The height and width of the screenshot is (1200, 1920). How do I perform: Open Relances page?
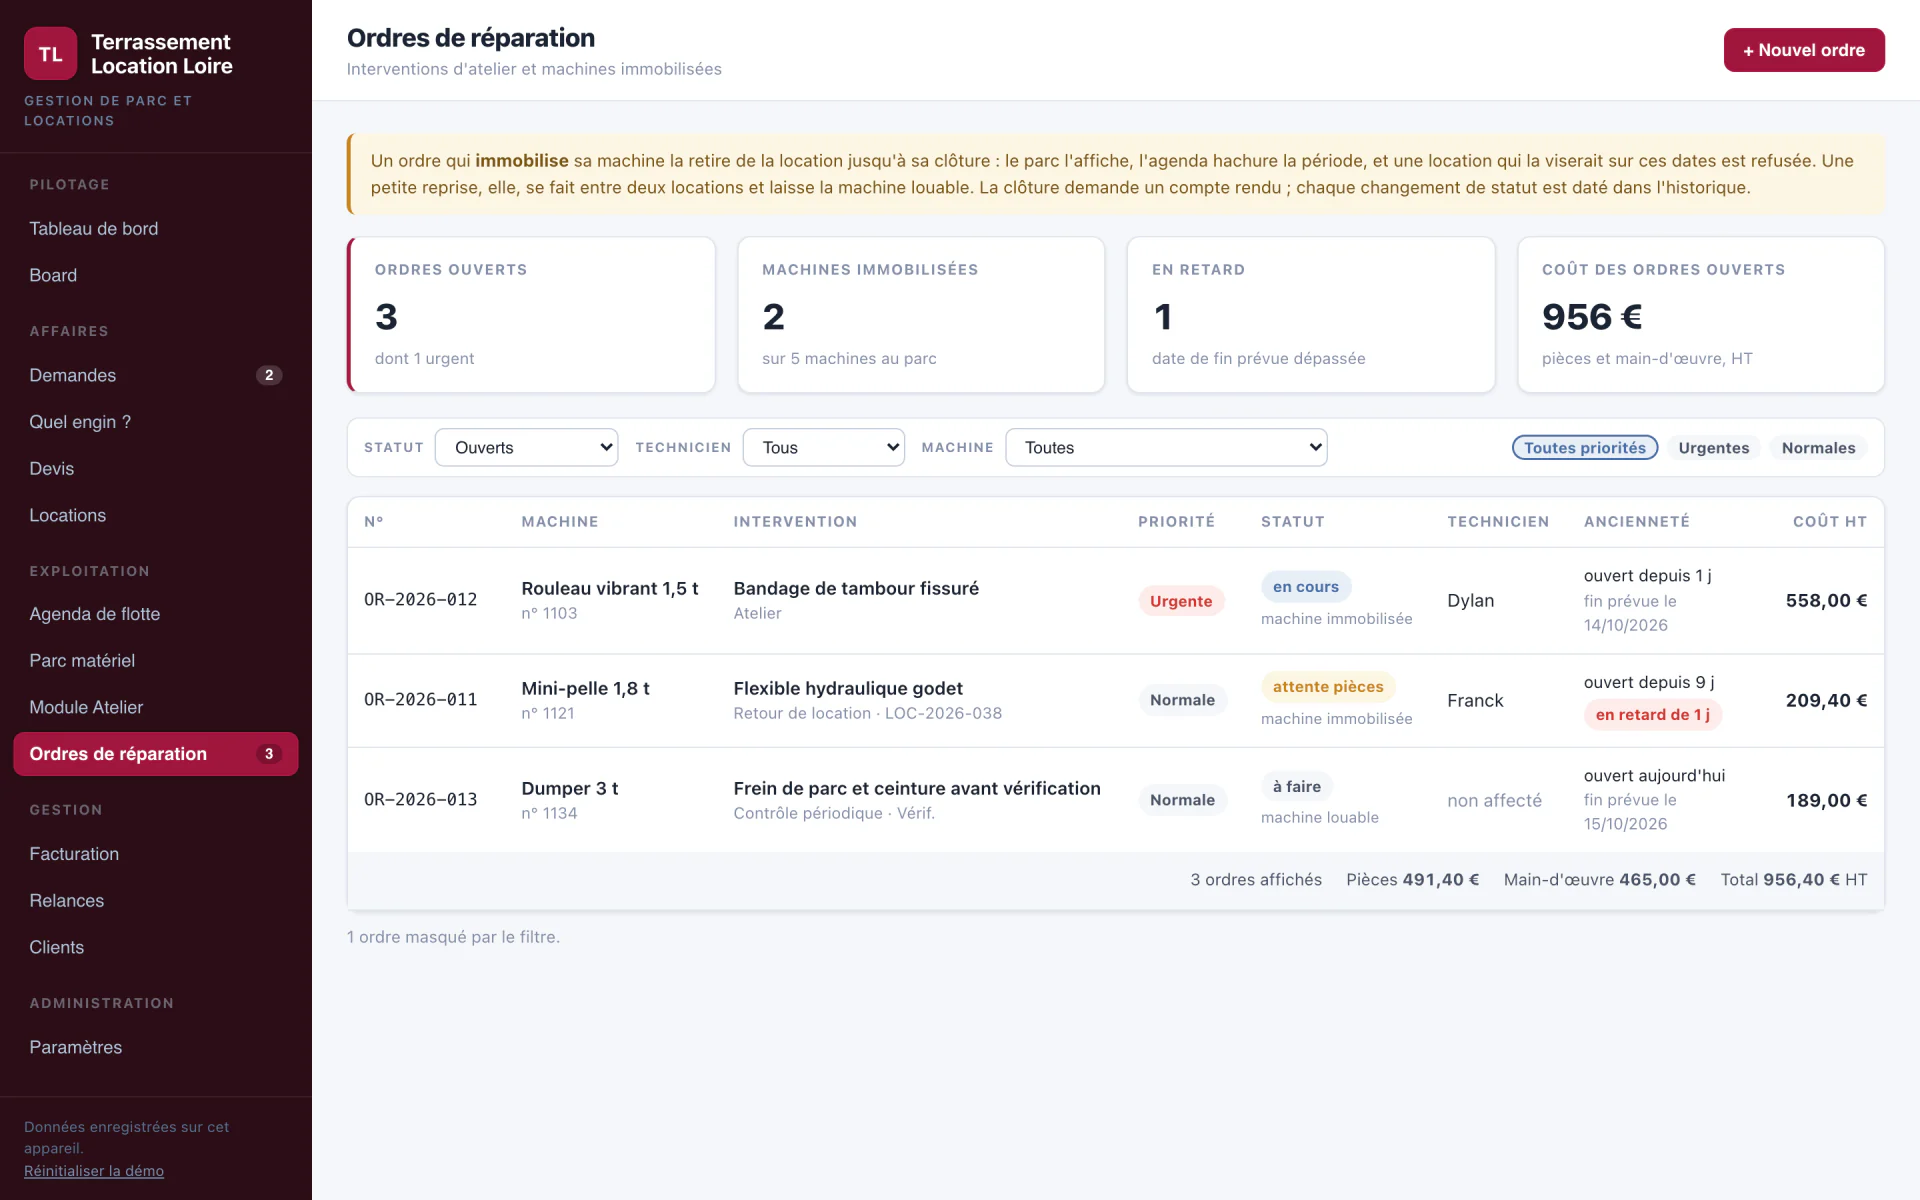coord(156,900)
